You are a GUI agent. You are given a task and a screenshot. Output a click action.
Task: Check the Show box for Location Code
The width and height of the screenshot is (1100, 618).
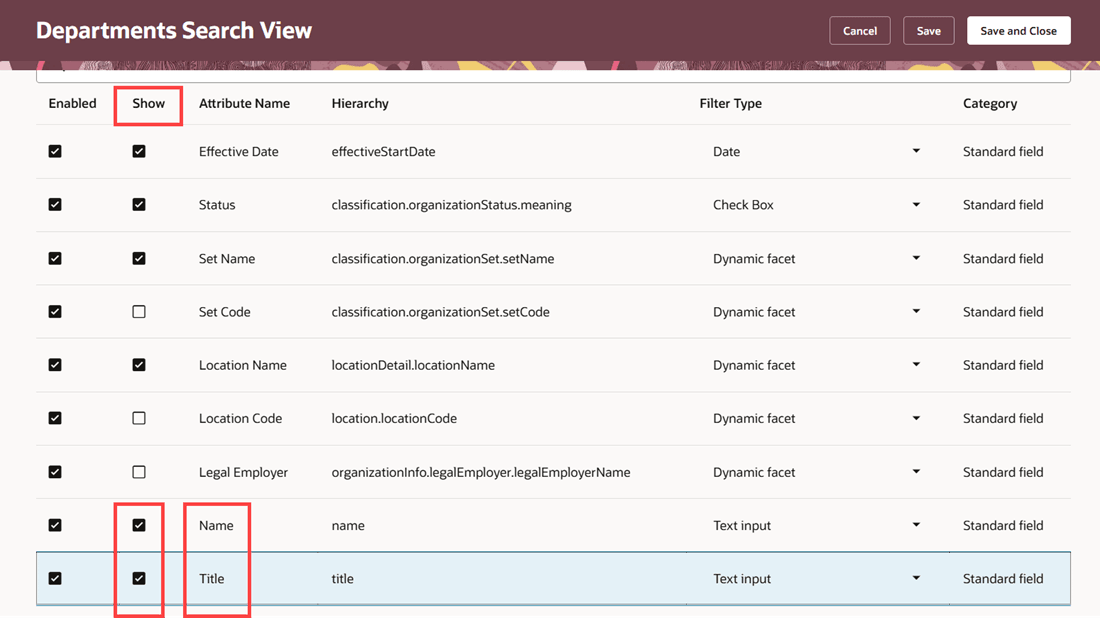tap(139, 418)
